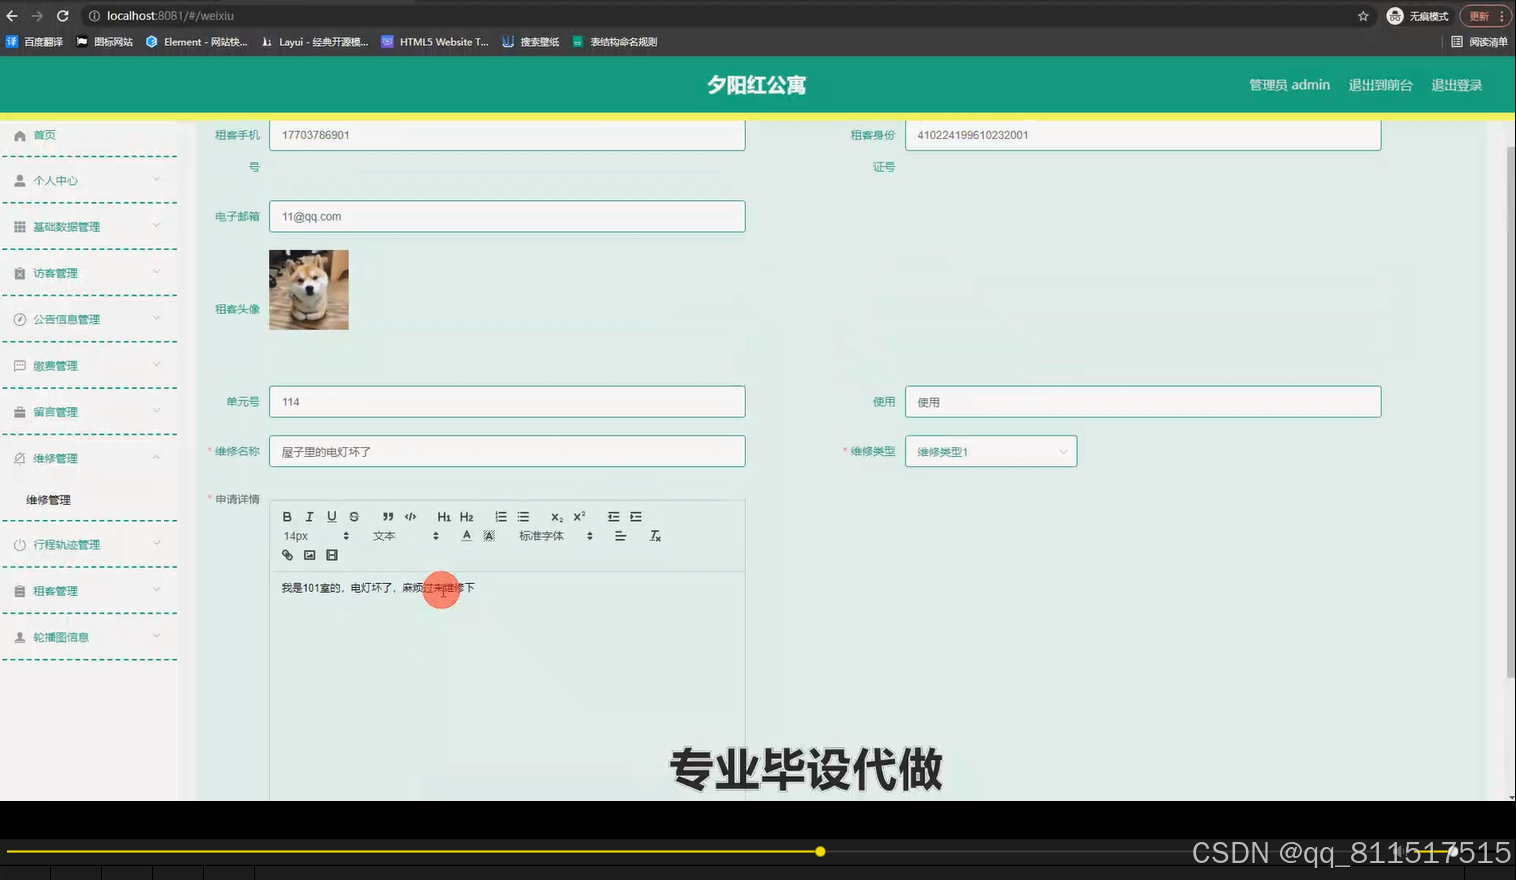Viewport: 1516px width, 880px height.
Task: Open the 搜索壁纸 bookmark
Action: pos(531,42)
